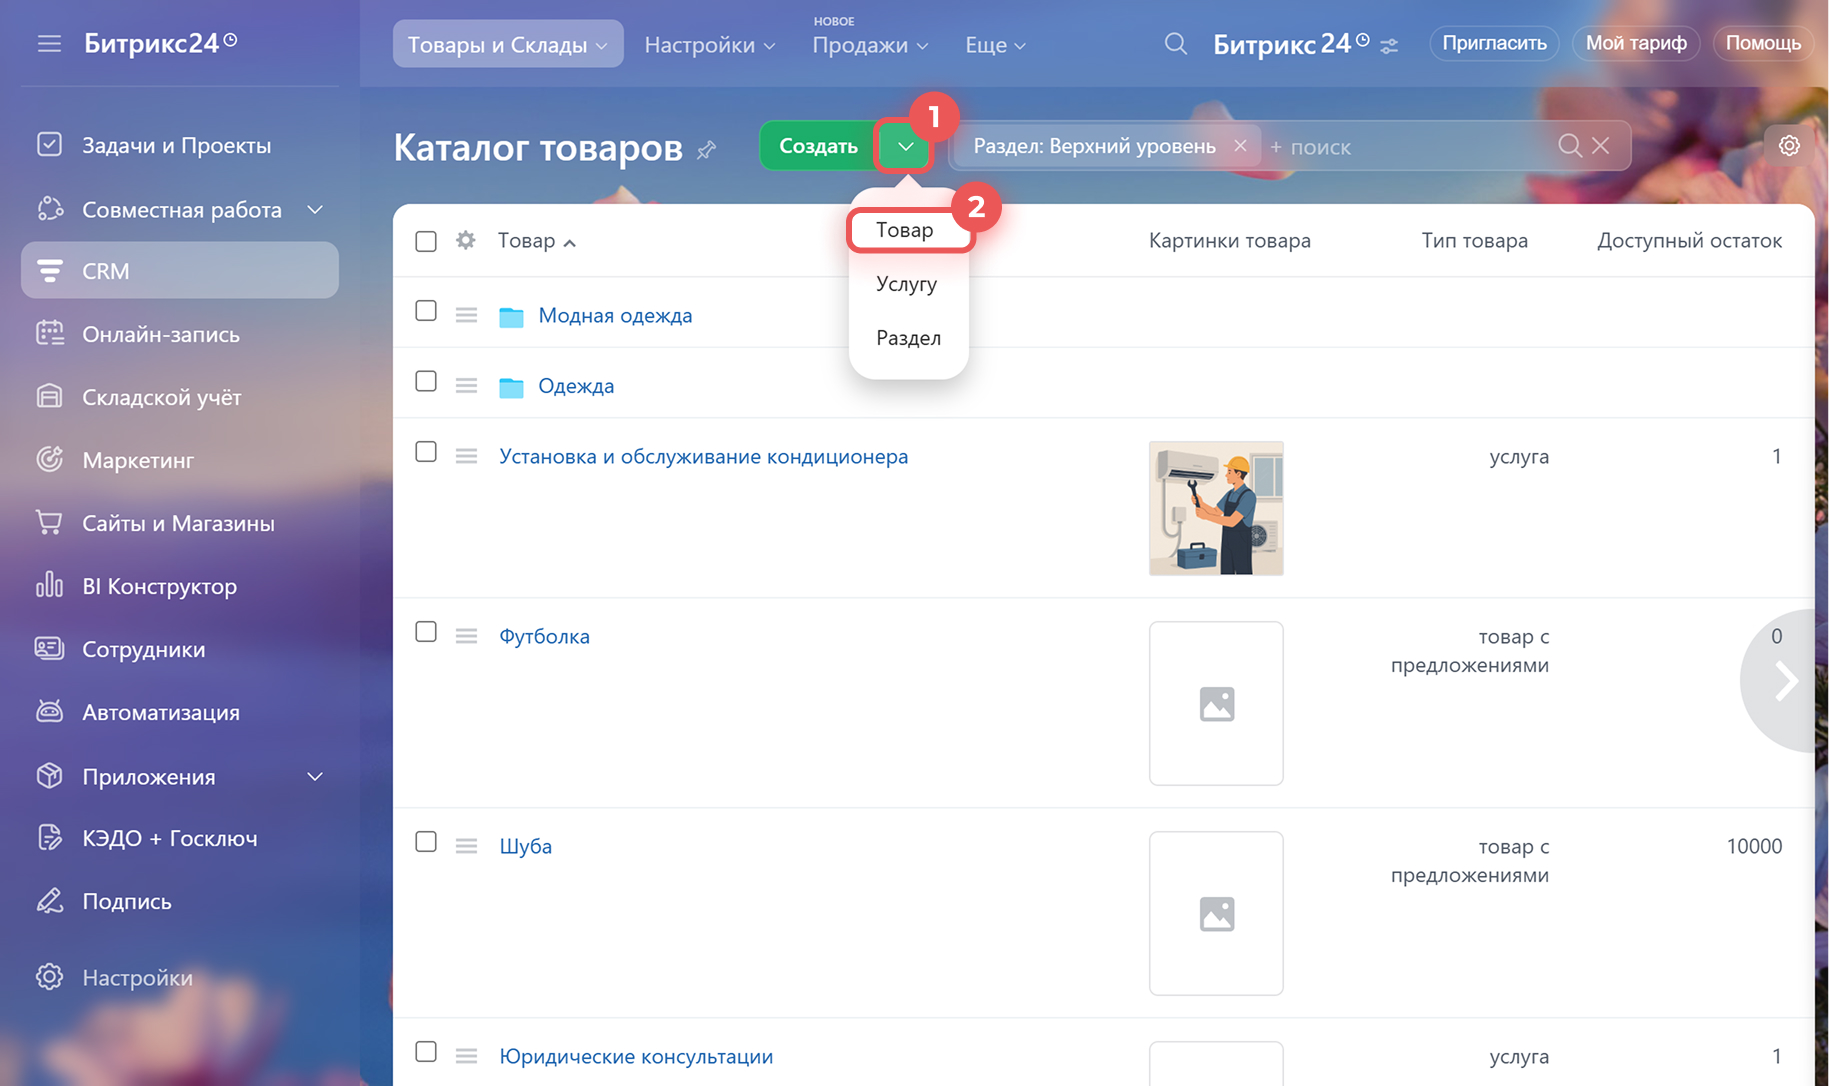Click the search magnifier icon in the top bar
Screen dimensions: 1829x1086
1176,44
